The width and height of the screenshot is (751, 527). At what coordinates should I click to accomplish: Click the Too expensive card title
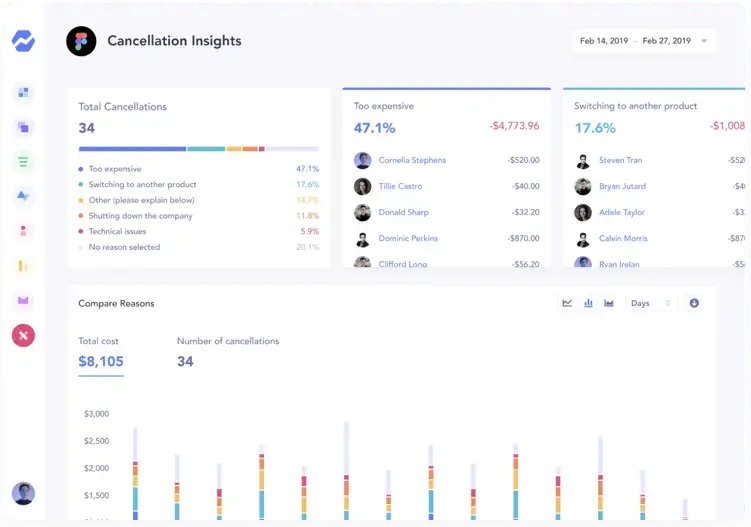(384, 106)
